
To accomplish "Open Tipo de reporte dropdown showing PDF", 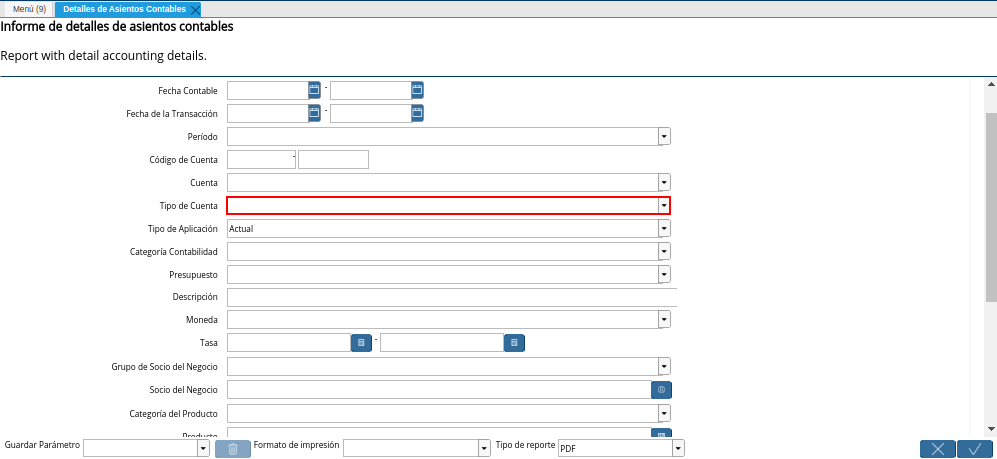I will click(678, 449).
